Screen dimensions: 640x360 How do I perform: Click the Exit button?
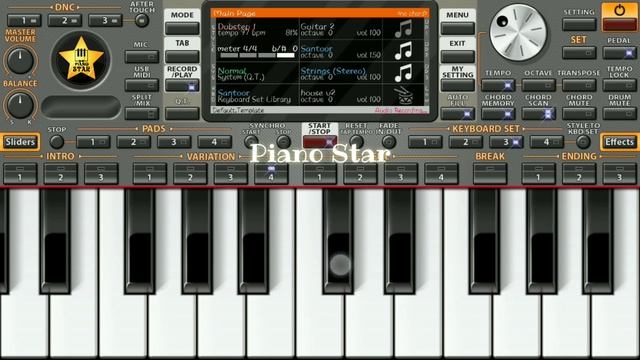(x=458, y=56)
